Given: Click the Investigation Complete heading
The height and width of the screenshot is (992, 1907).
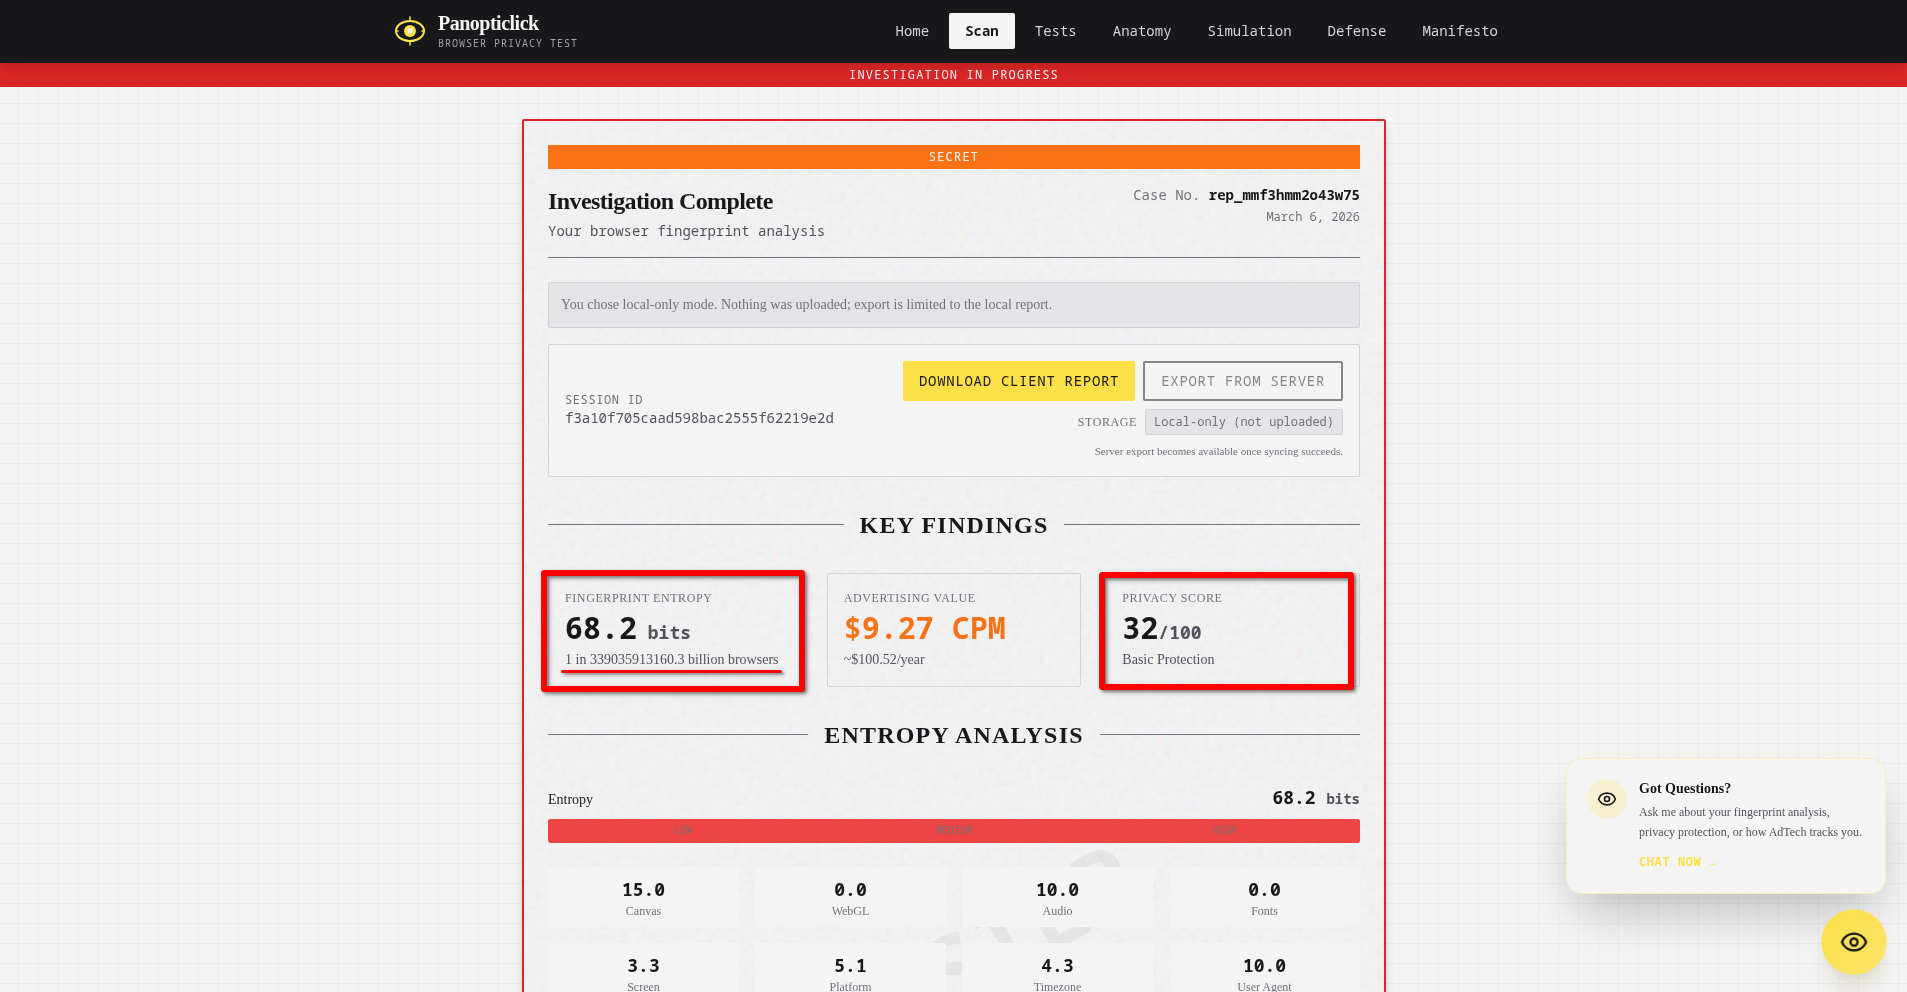Looking at the screenshot, I should [660, 201].
